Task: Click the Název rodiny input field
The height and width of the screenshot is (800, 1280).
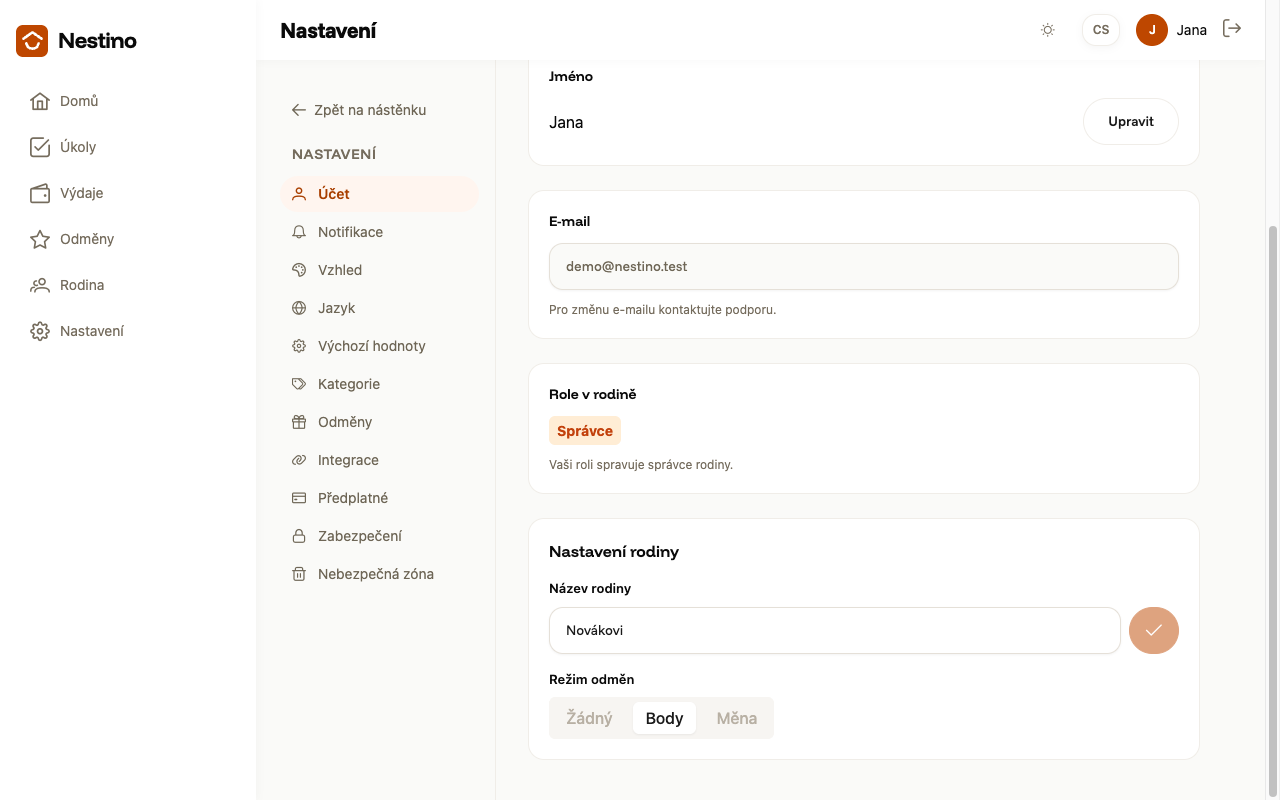Action: [x=834, y=630]
